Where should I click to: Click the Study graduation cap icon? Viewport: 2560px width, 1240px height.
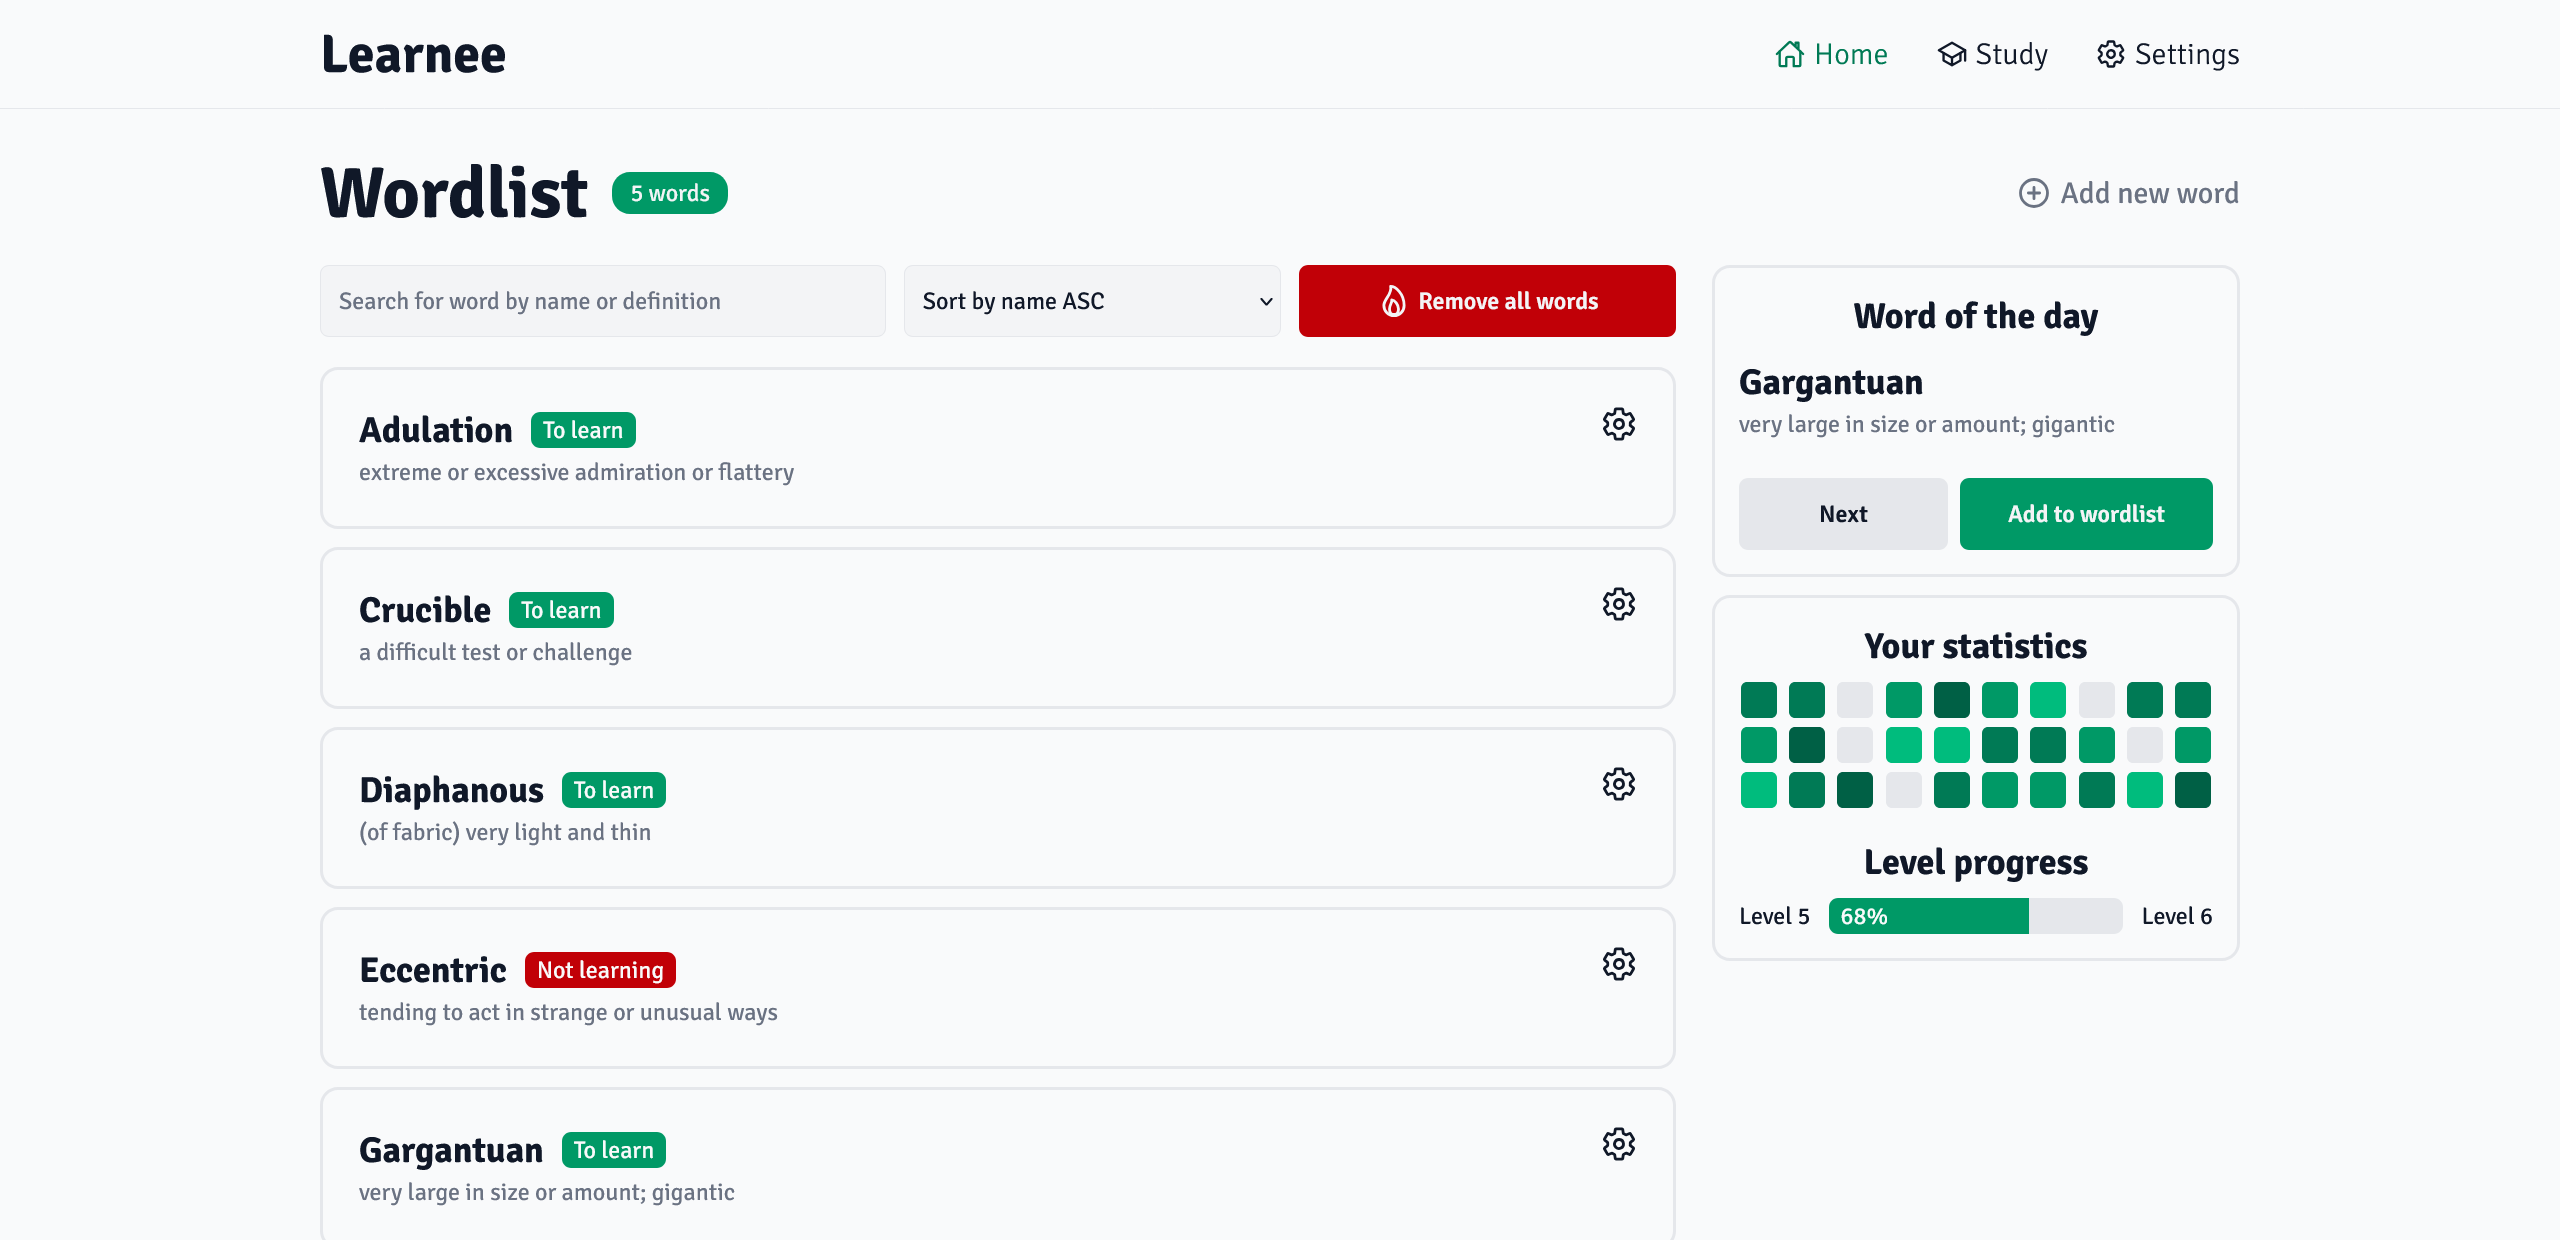point(1951,54)
